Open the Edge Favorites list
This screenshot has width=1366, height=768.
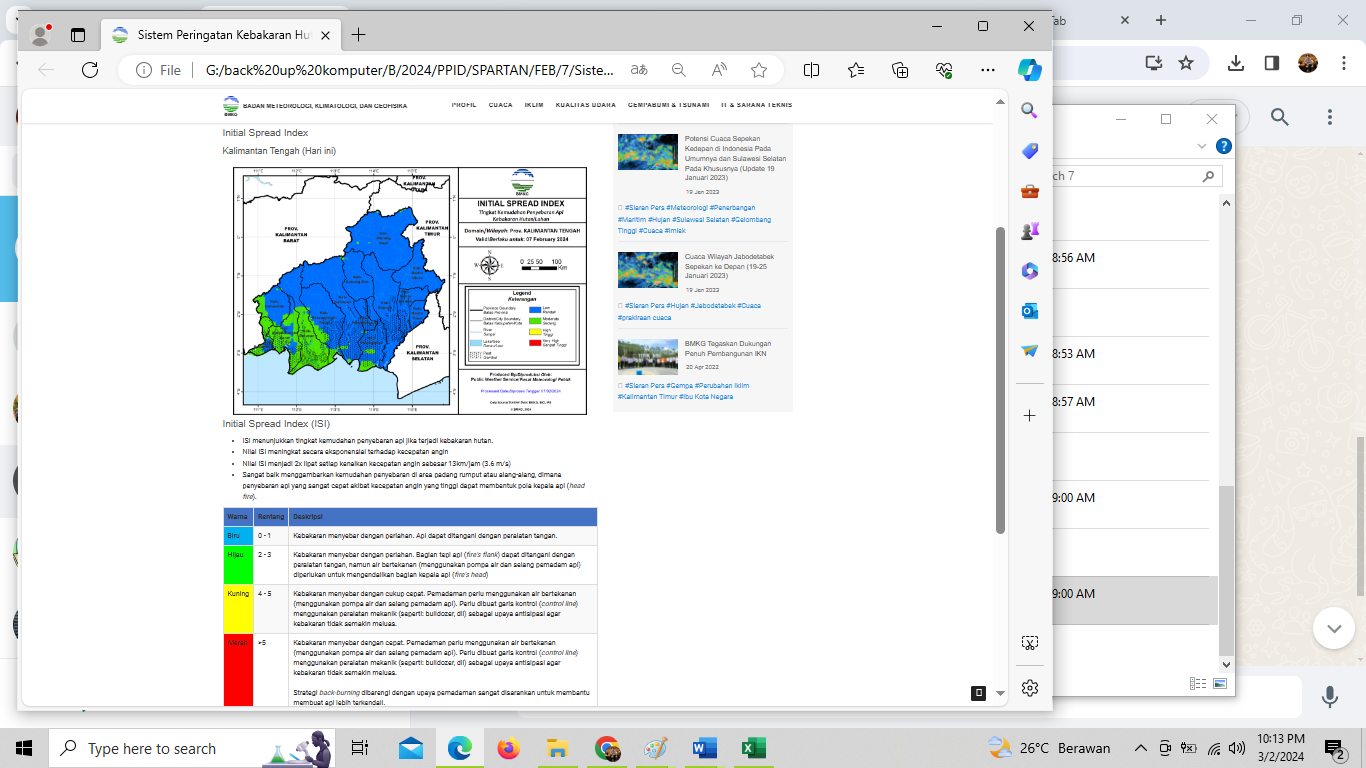click(x=856, y=70)
